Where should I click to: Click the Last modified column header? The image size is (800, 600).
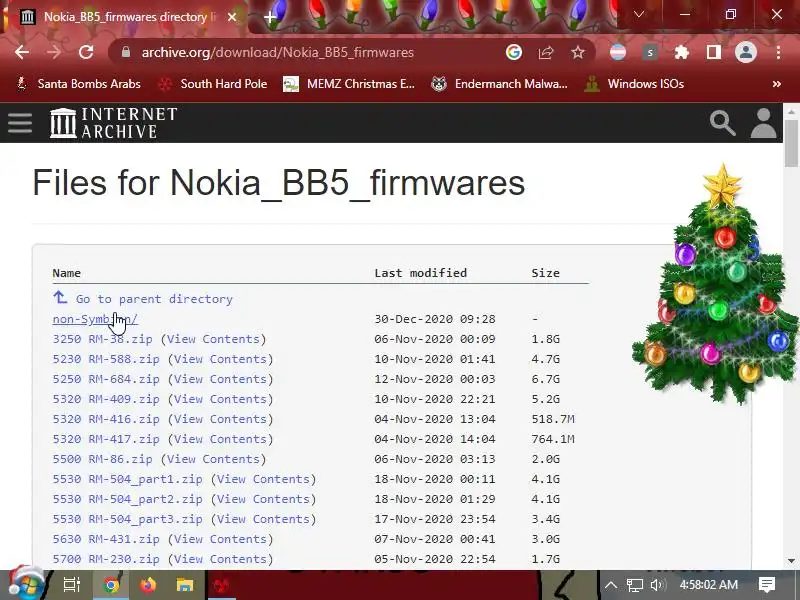point(420,273)
